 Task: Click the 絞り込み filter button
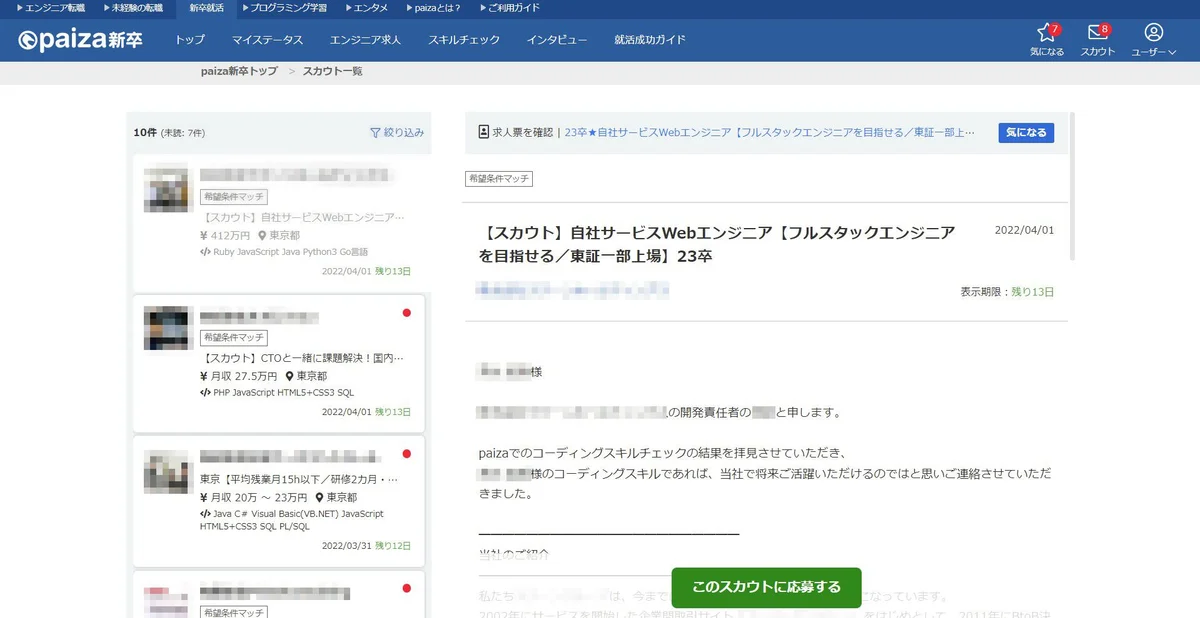tap(397, 132)
